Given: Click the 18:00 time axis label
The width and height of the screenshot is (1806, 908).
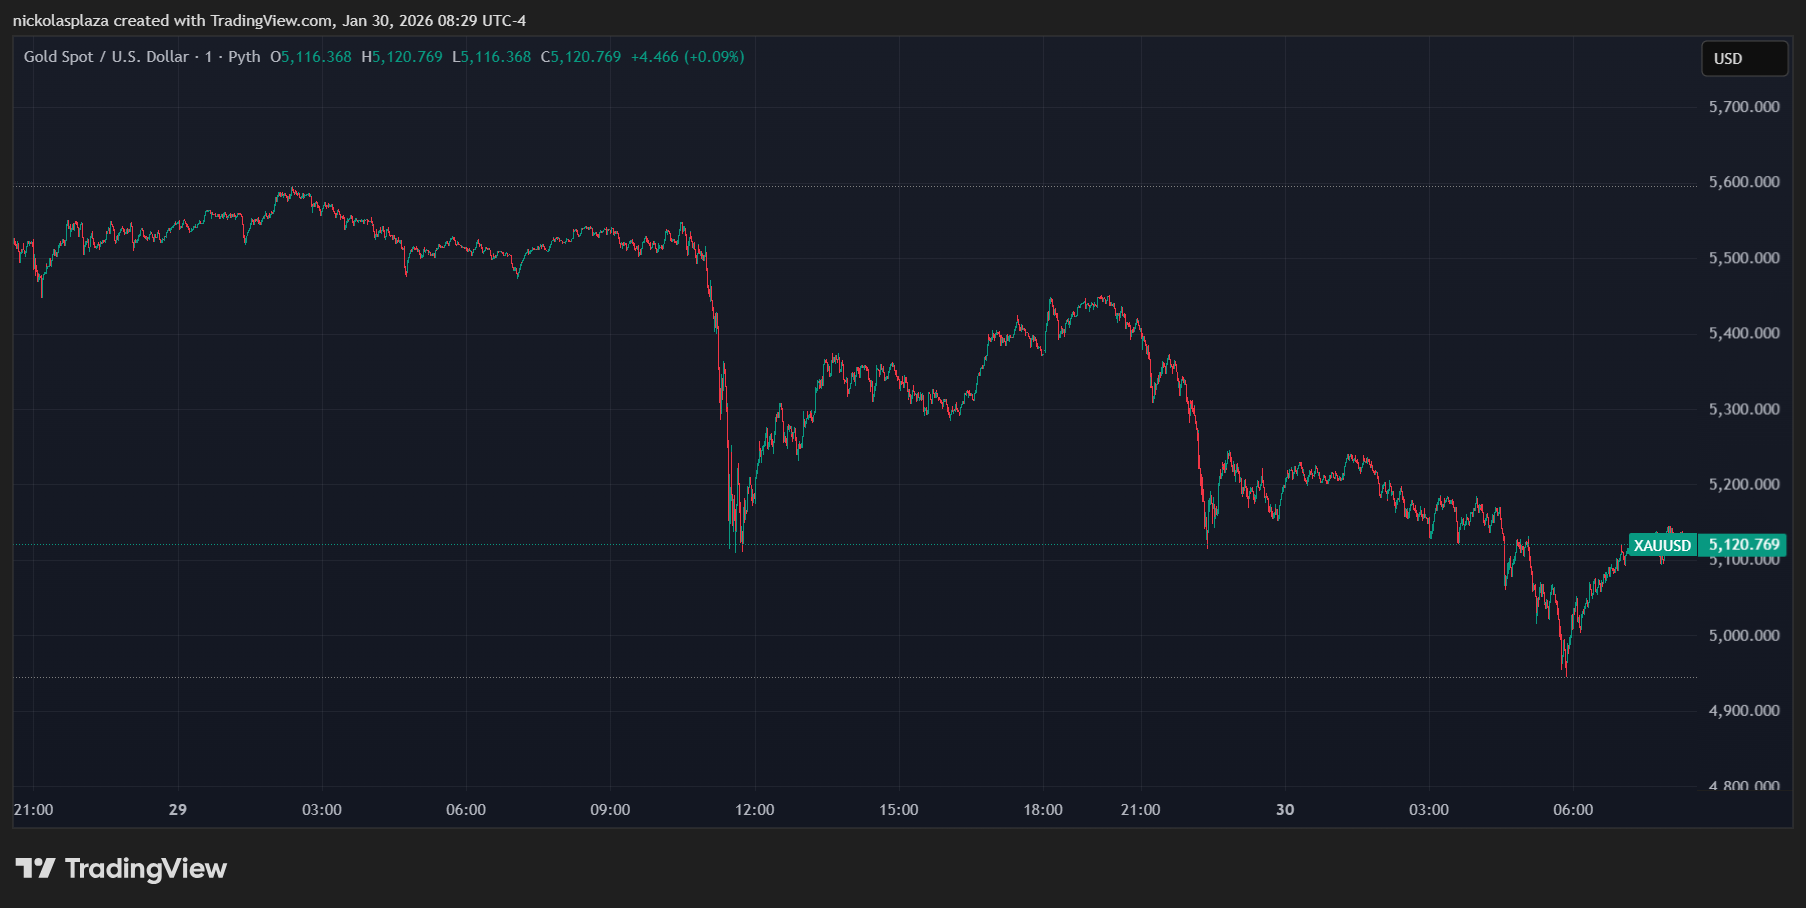Looking at the screenshot, I should tap(1043, 810).
